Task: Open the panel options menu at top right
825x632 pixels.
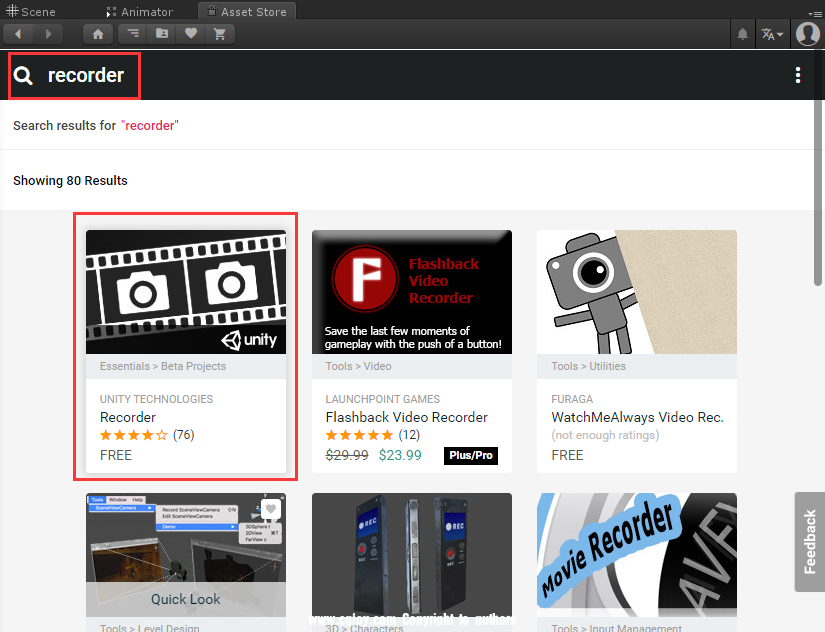Action: [816, 13]
